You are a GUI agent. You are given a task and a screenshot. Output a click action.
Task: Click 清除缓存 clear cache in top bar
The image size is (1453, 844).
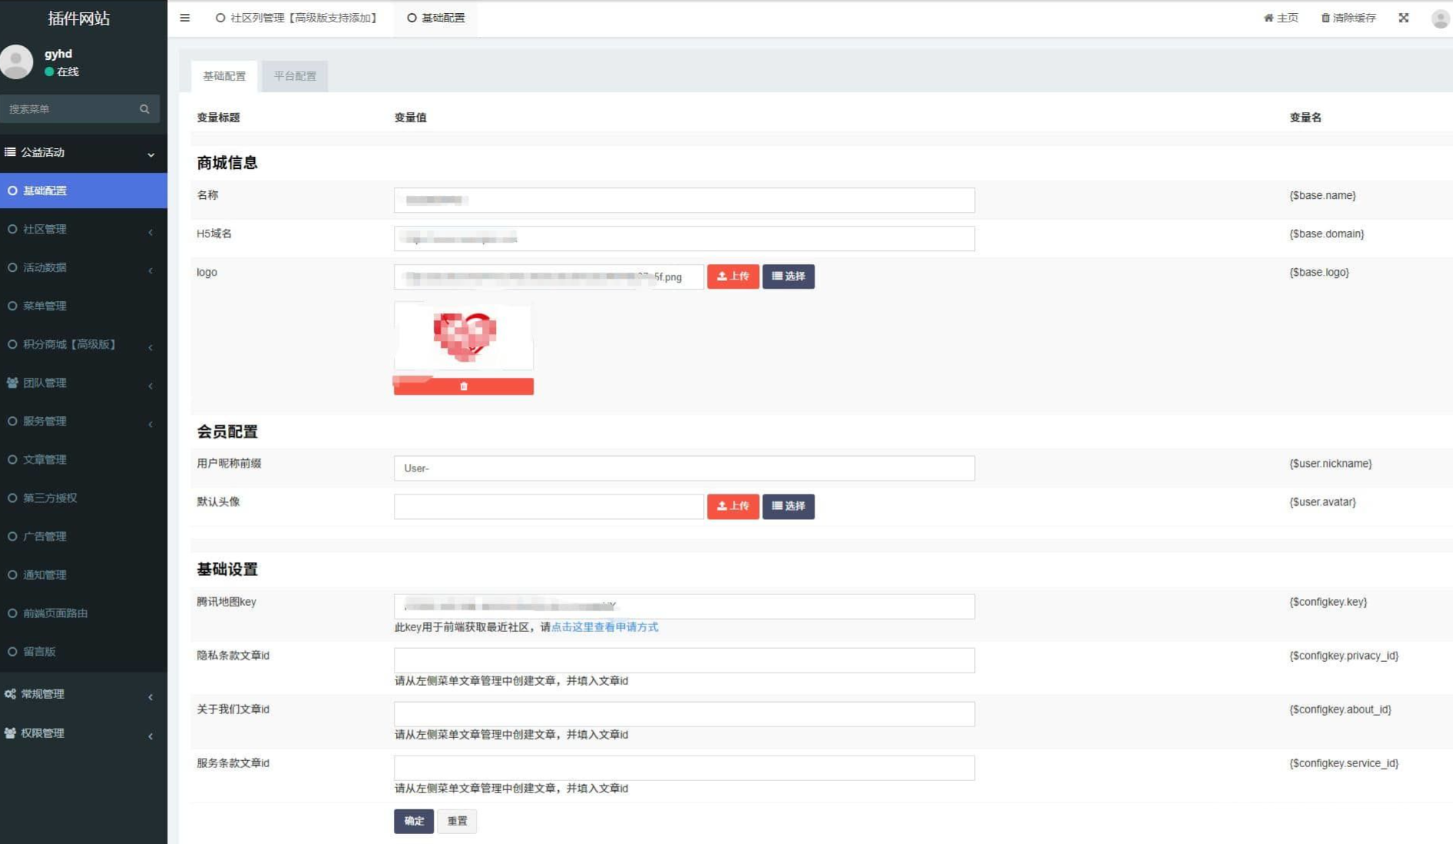1348,18
